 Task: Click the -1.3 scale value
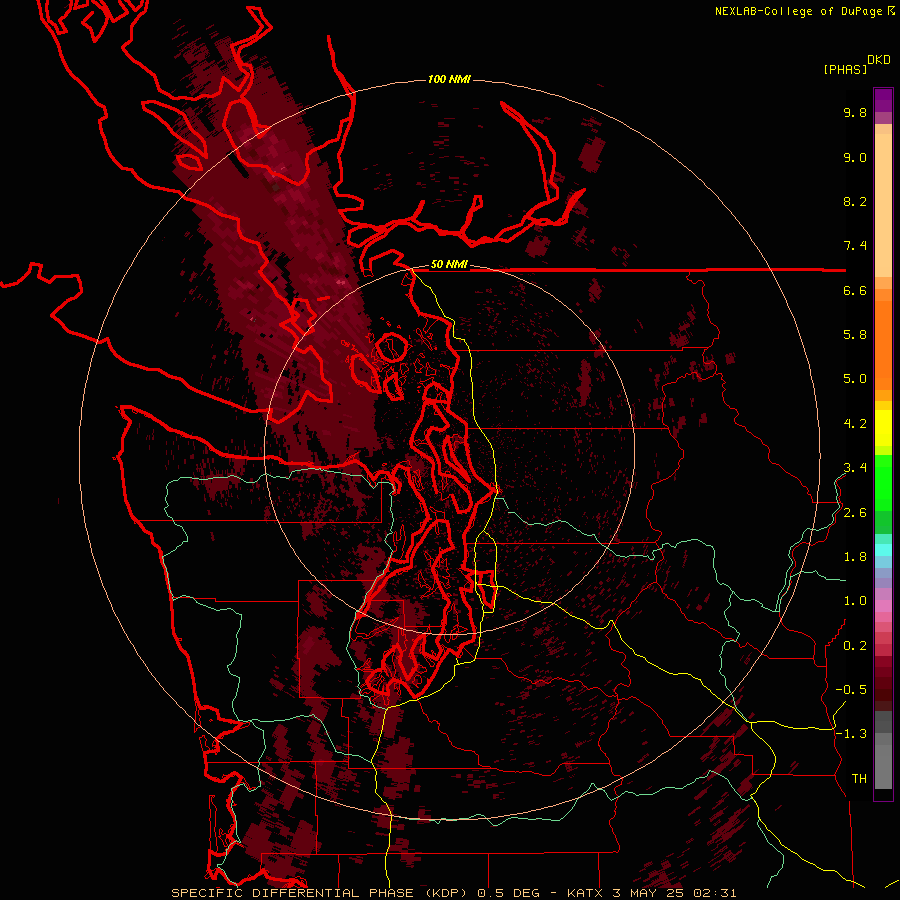click(x=851, y=734)
